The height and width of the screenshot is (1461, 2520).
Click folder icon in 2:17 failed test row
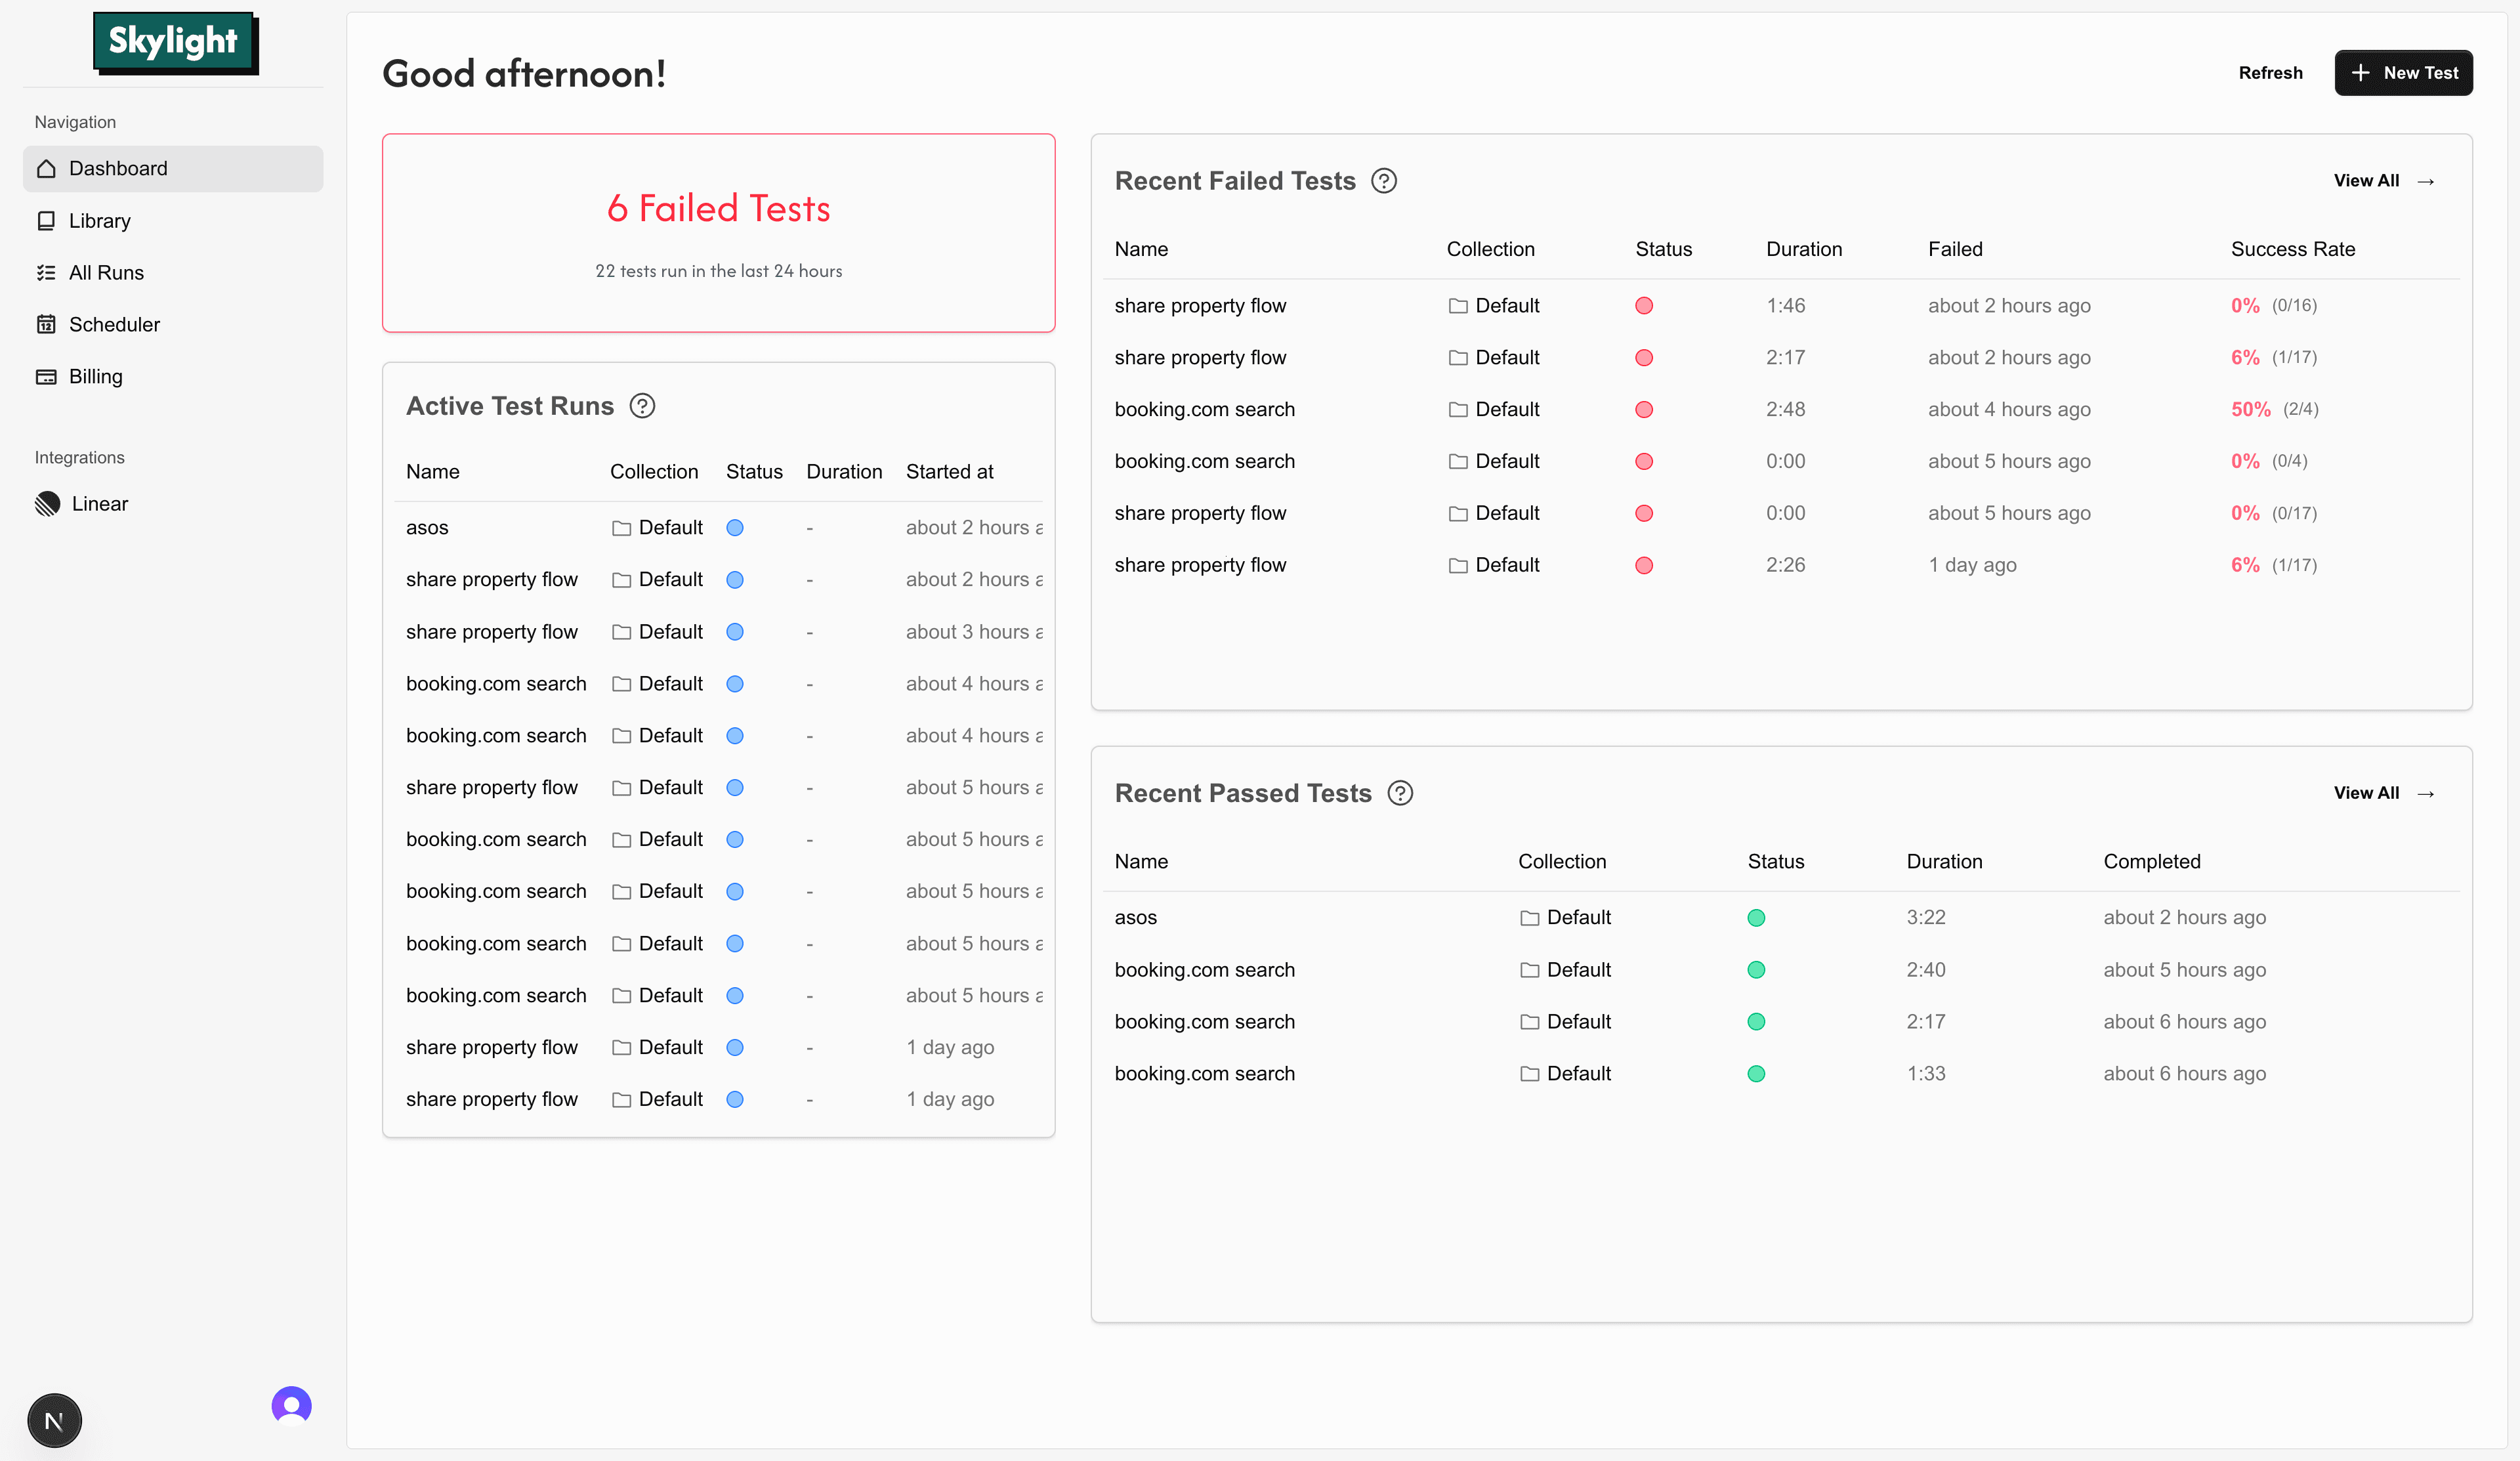[1458, 358]
